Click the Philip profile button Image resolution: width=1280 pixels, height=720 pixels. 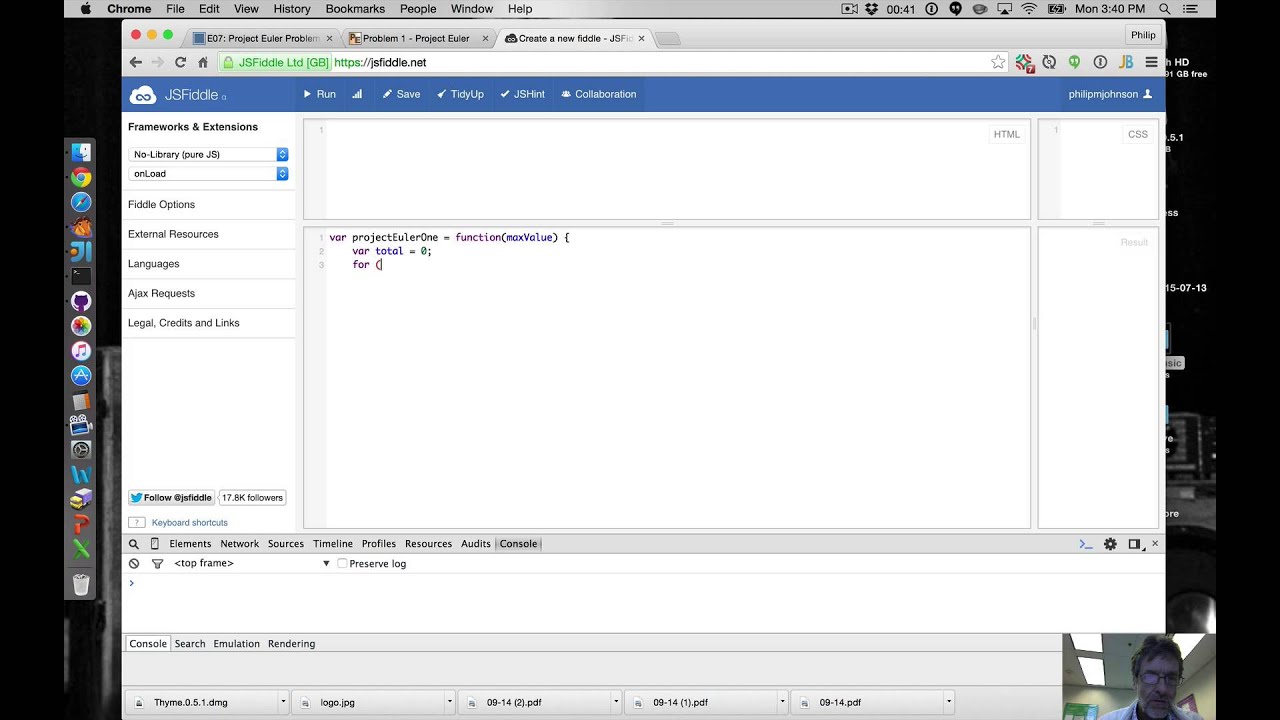(x=1143, y=35)
